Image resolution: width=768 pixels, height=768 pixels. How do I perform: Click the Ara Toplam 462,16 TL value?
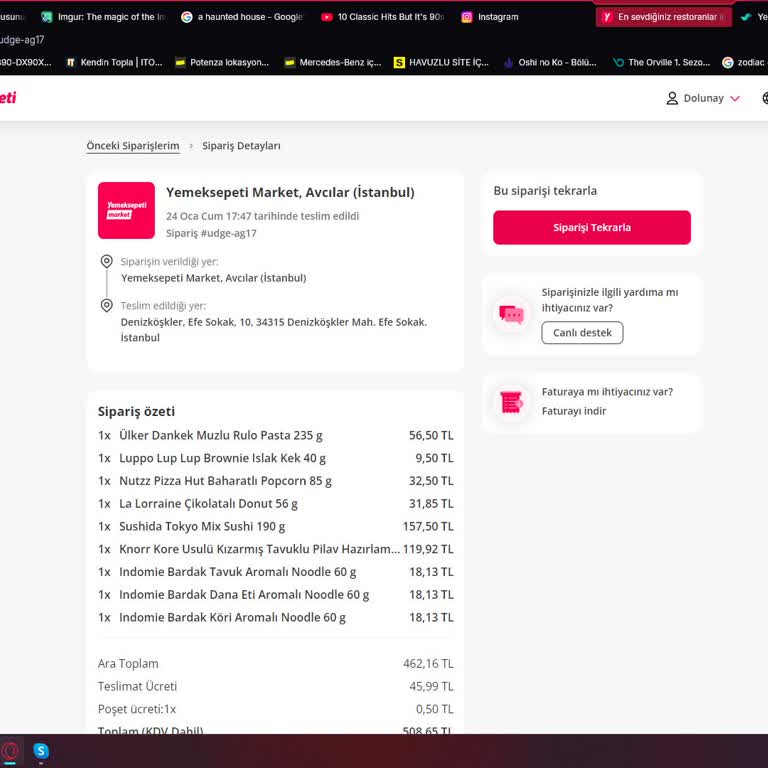point(428,664)
